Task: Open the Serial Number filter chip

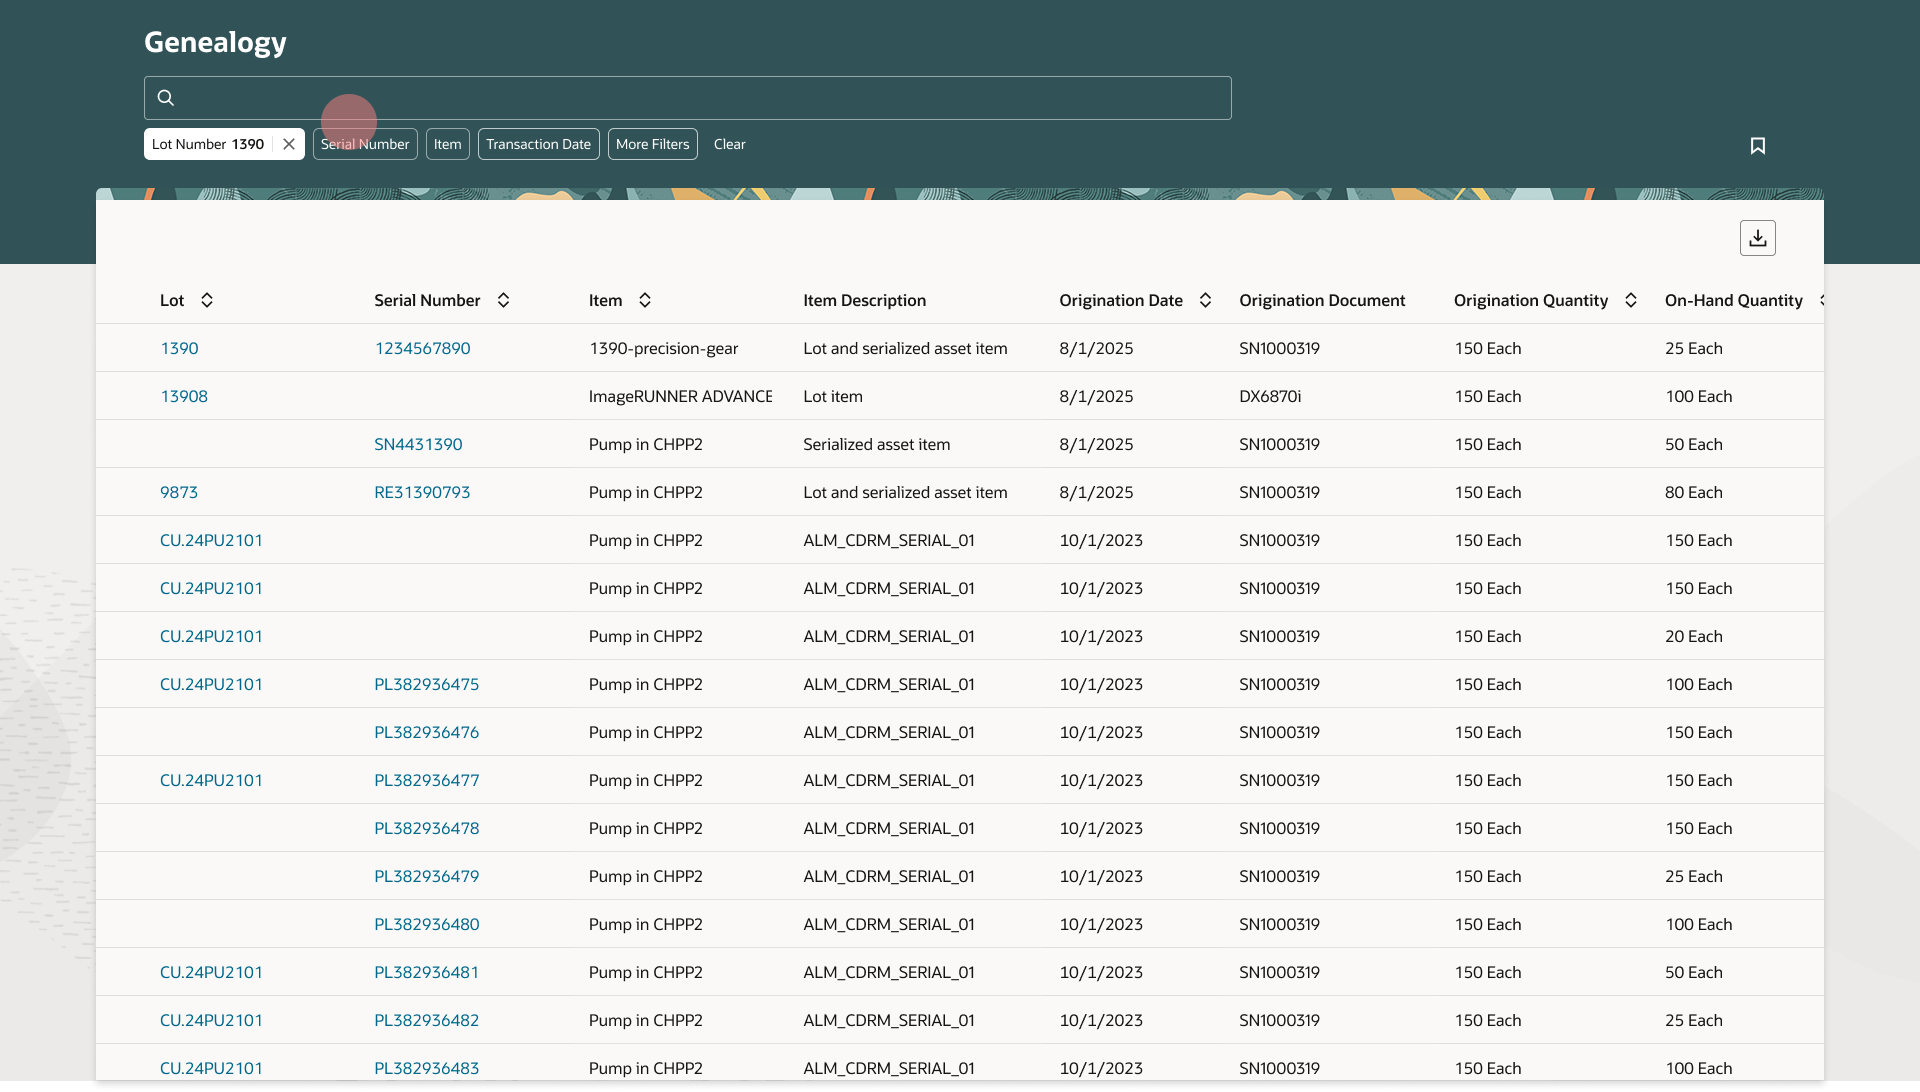Action: pos(365,144)
